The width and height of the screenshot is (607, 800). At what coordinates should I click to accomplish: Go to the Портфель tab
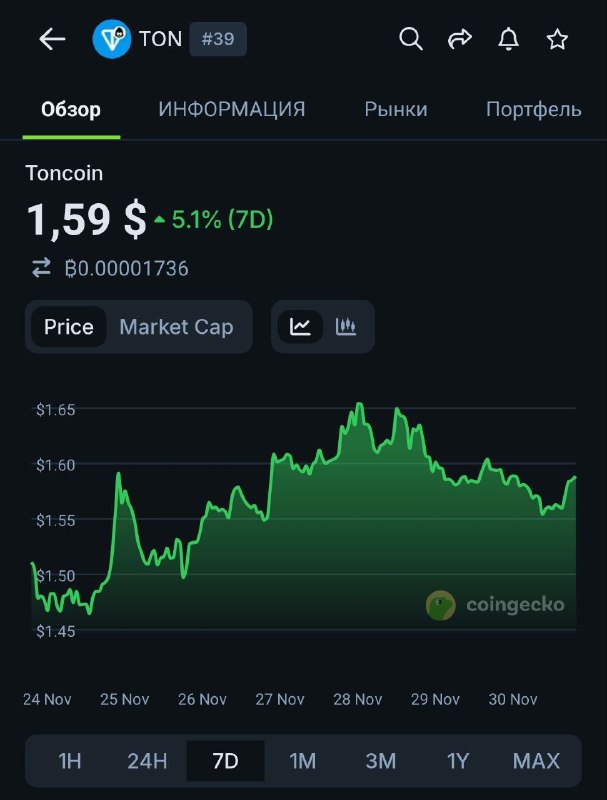(x=533, y=109)
